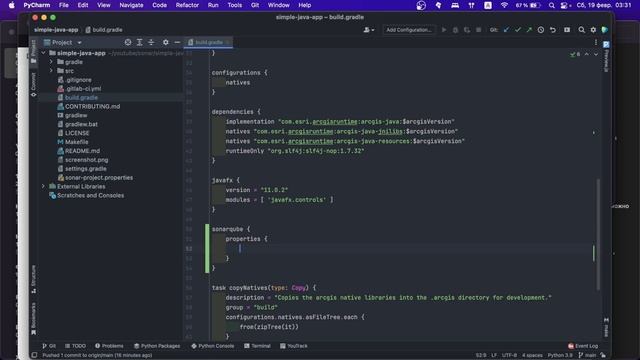
Task: Hide the Project panel with the minus icon
Action: point(177,42)
